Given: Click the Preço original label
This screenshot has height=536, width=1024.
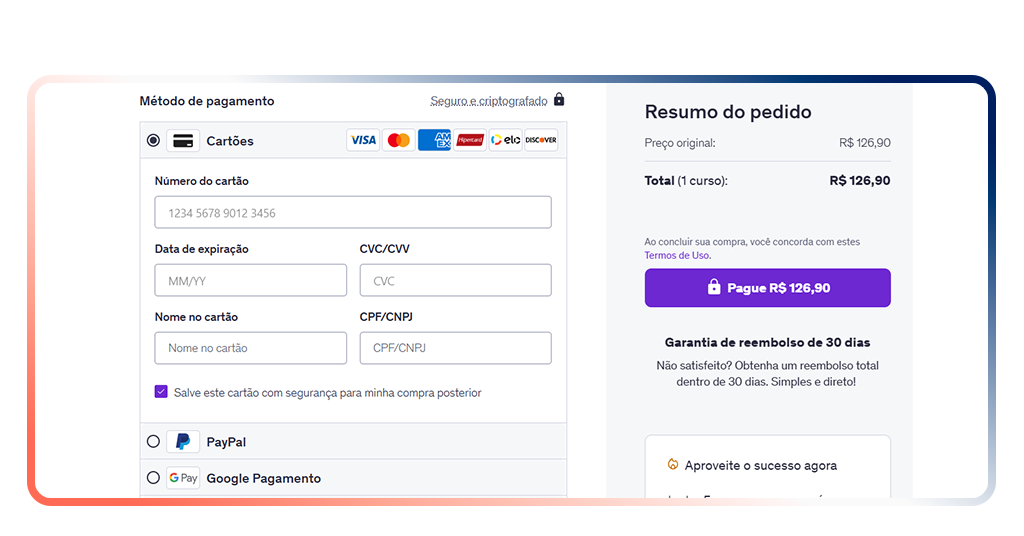Looking at the screenshot, I should tap(680, 143).
